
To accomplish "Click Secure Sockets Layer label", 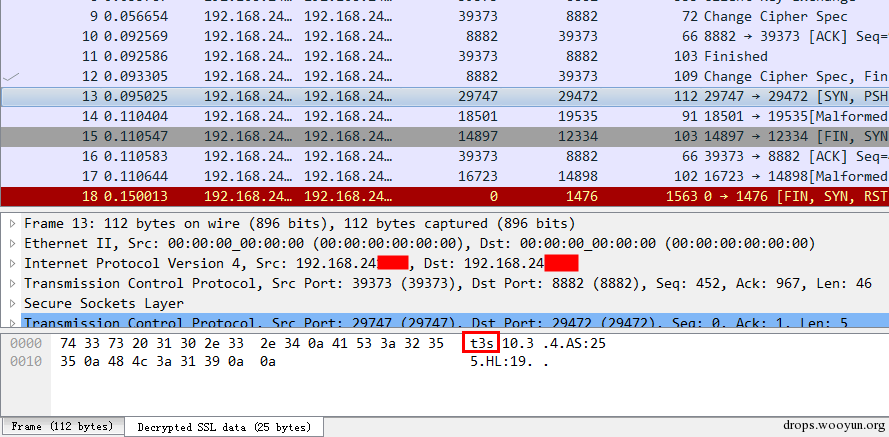I will coord(104,303).
